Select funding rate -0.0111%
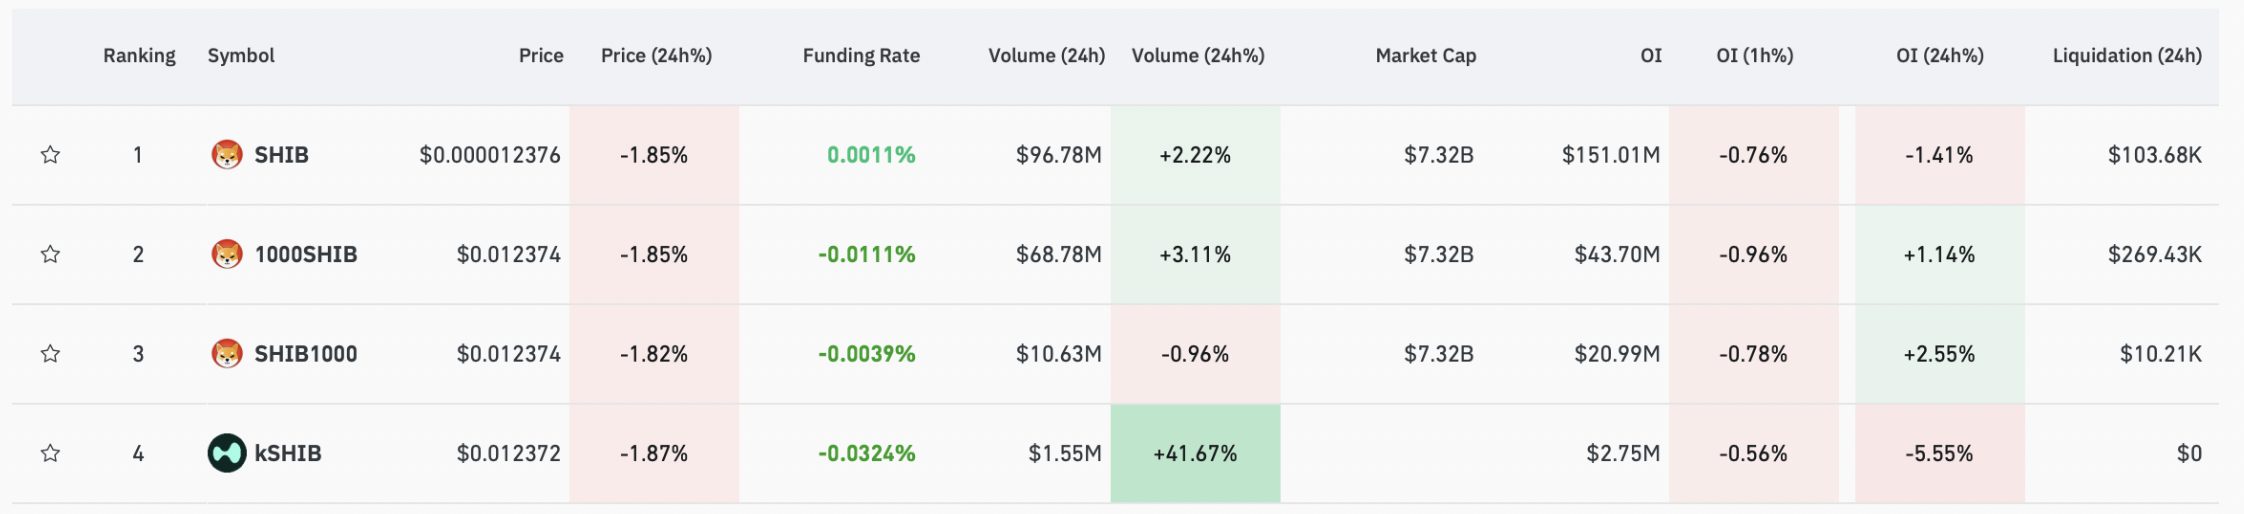2244x514 pixels. click(x=867, y=254)
